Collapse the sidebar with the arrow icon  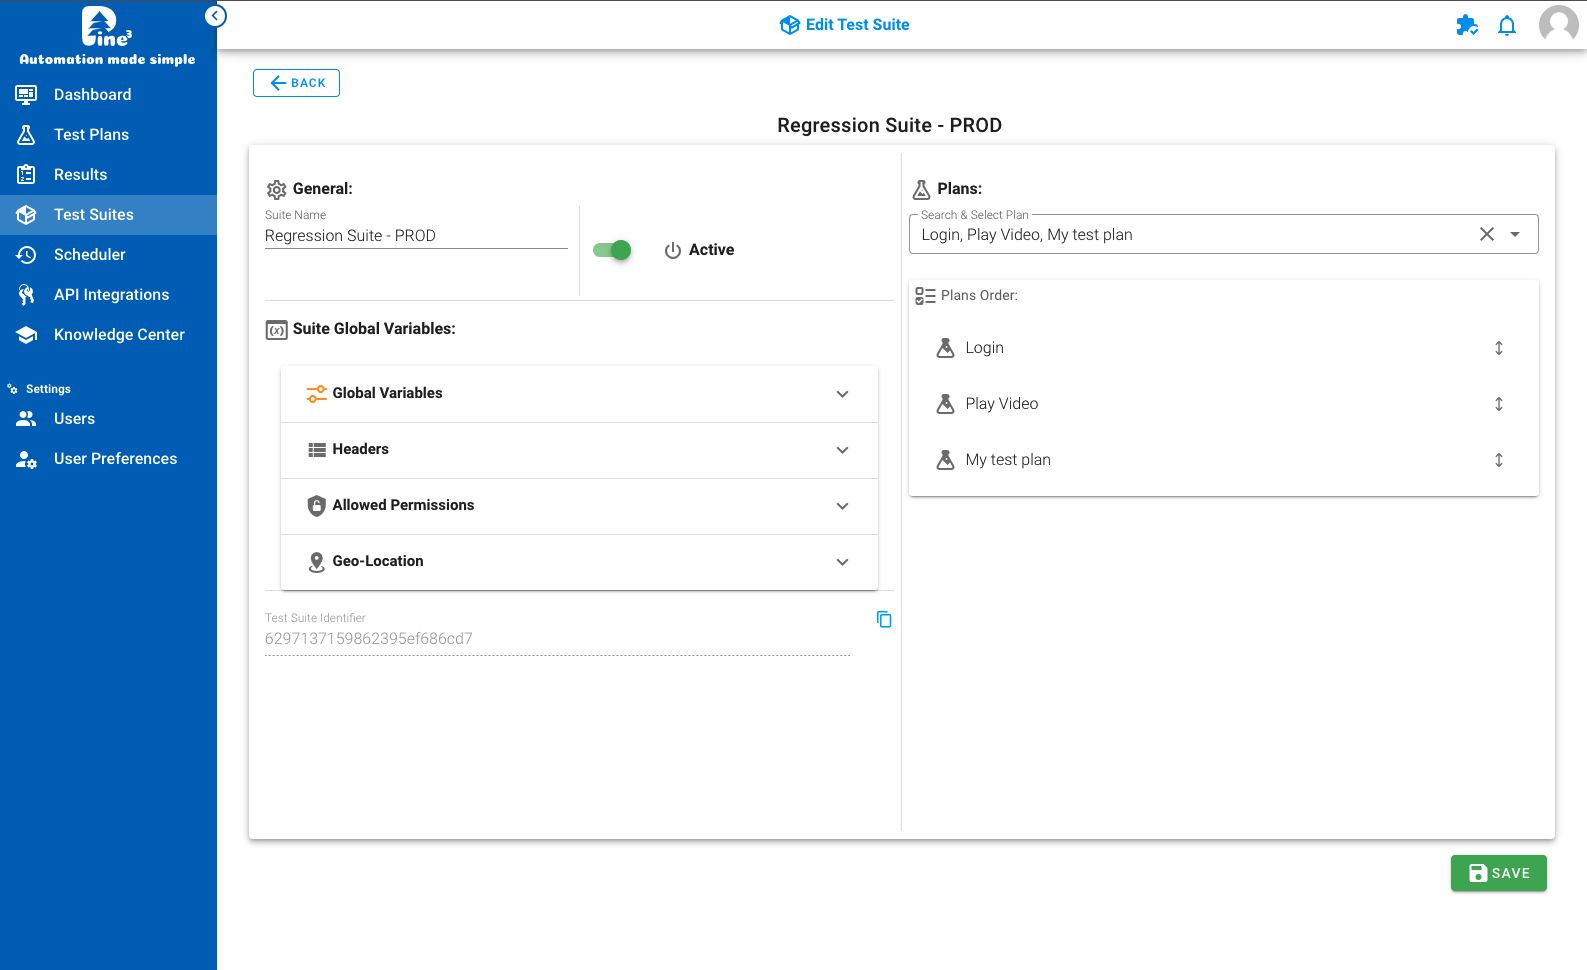click(215, 16)
